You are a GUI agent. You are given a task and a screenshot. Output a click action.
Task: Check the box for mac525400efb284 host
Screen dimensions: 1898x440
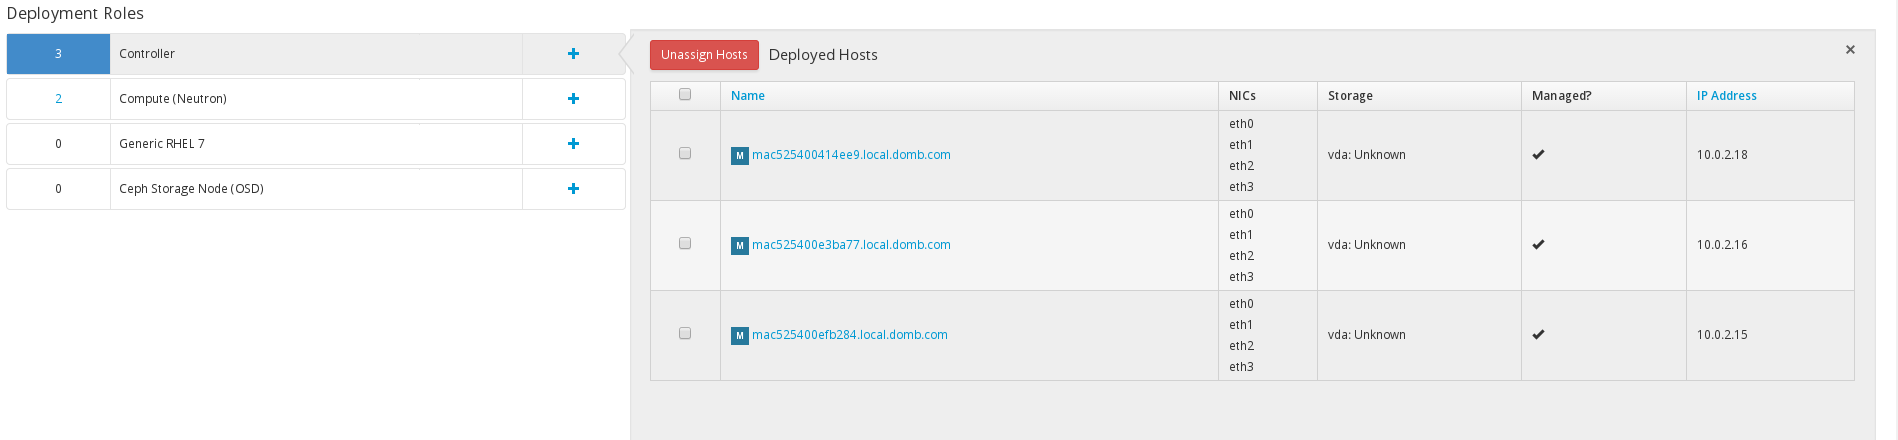685,333
